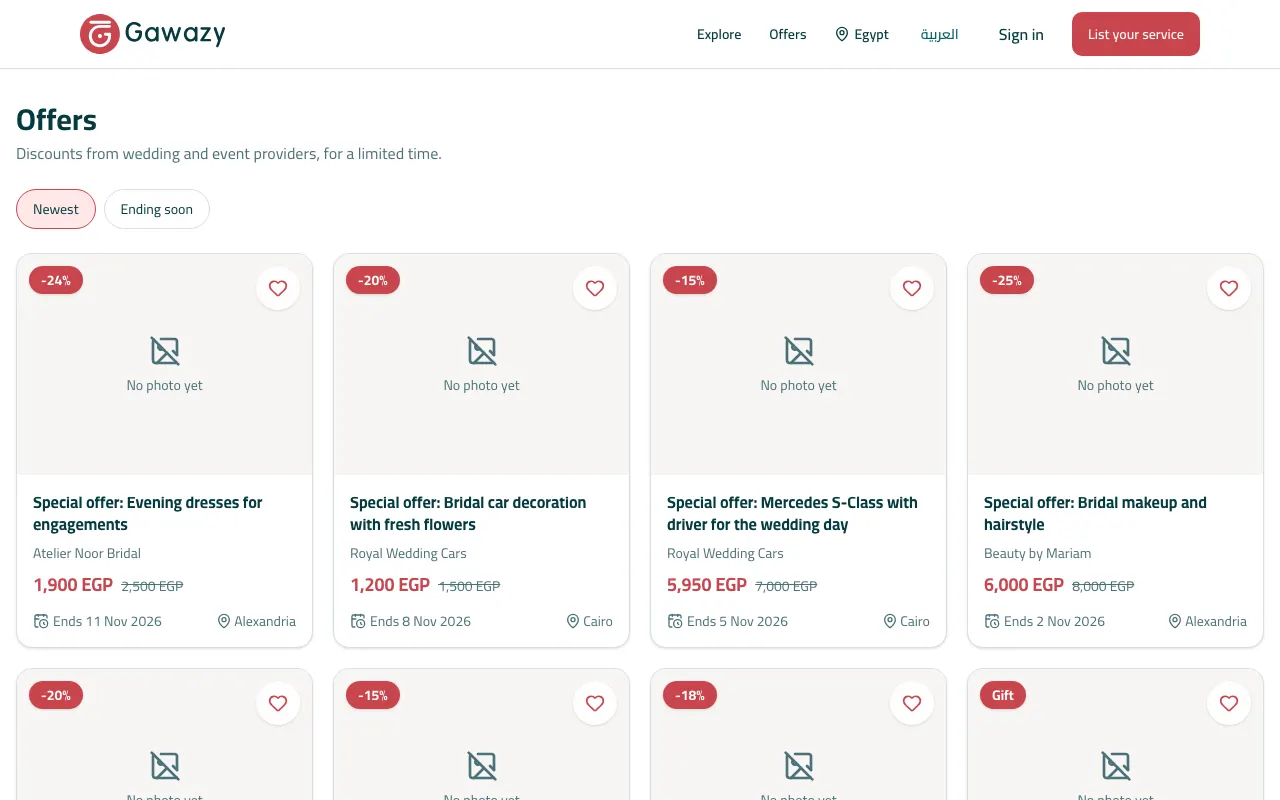Viewport: 1280px width, 800px height.
Task: Click the placeholder image of the Mercedes offer
Action: pyautogui.click(x=799, y=364)
